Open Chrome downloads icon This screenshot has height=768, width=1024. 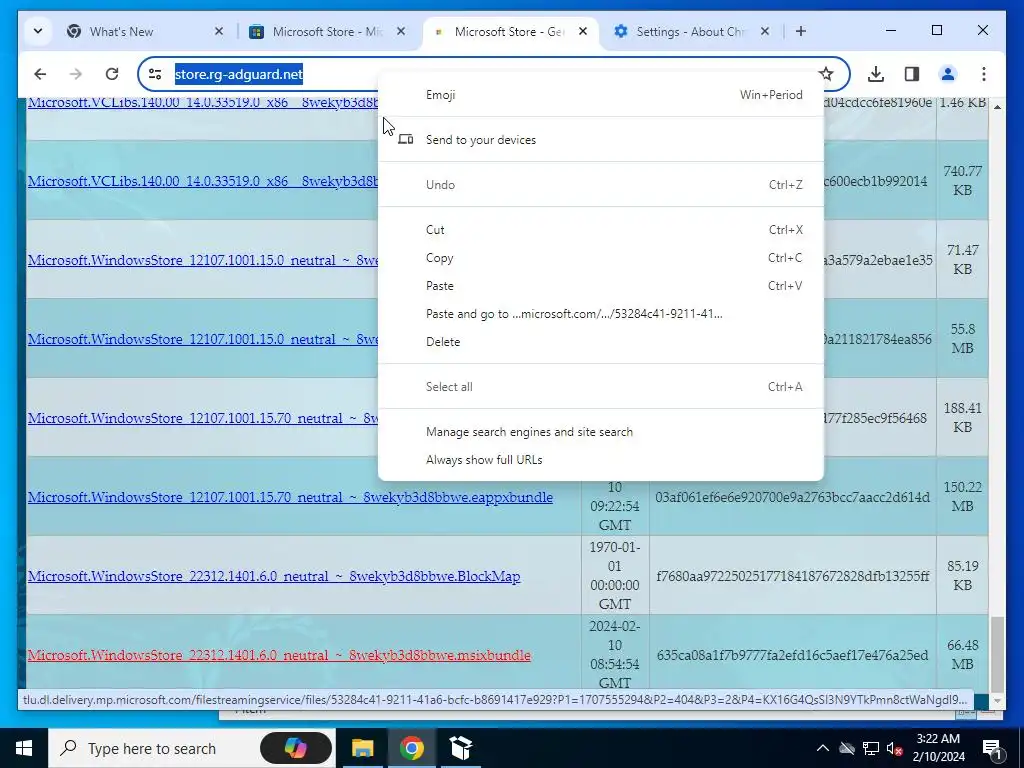[x=876, y=74]
